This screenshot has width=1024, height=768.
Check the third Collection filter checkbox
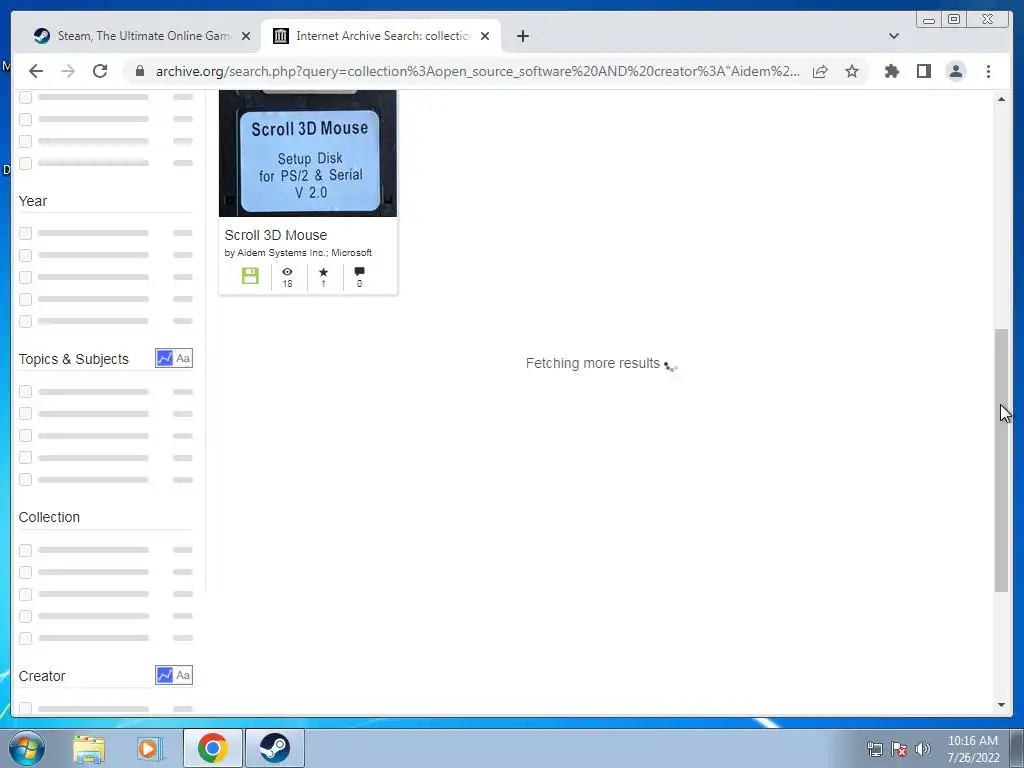(x=25, y=594)
